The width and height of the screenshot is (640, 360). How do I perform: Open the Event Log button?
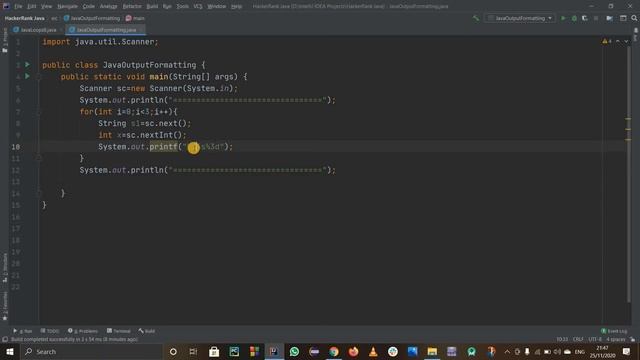(x=614, y=331)
